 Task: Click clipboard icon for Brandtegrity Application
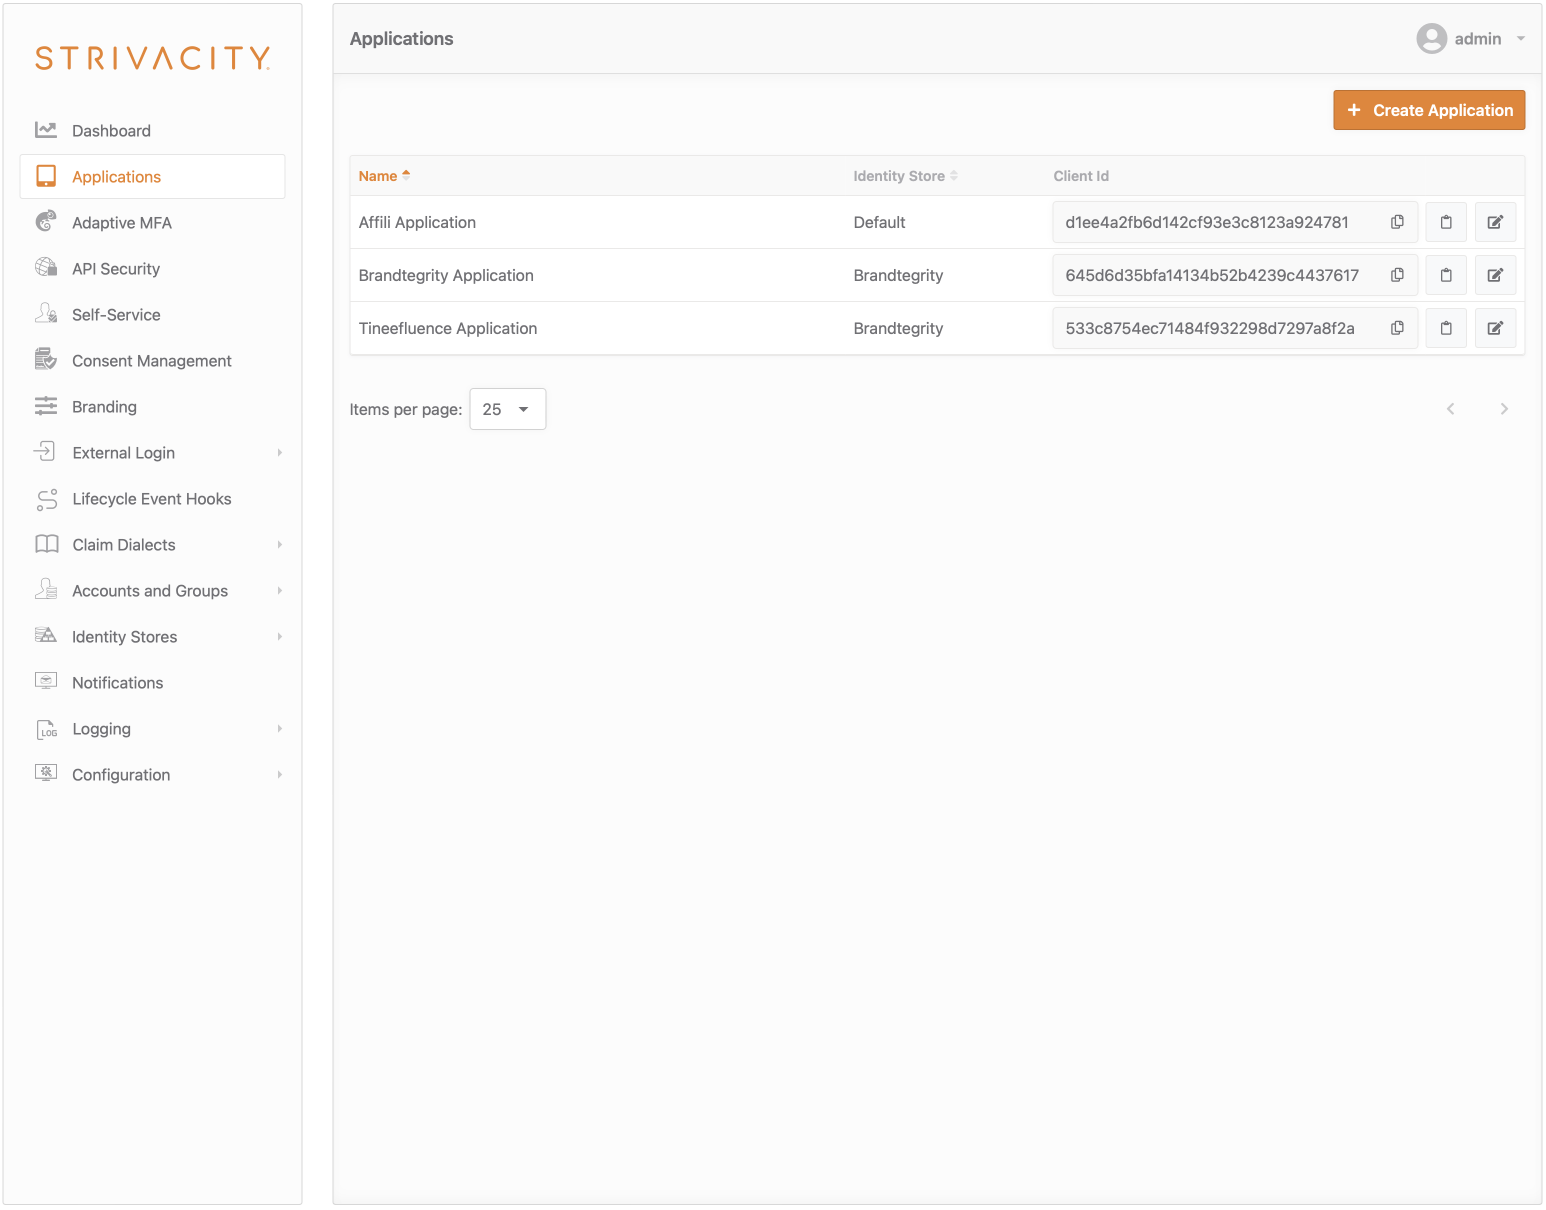pos(1446,275)
